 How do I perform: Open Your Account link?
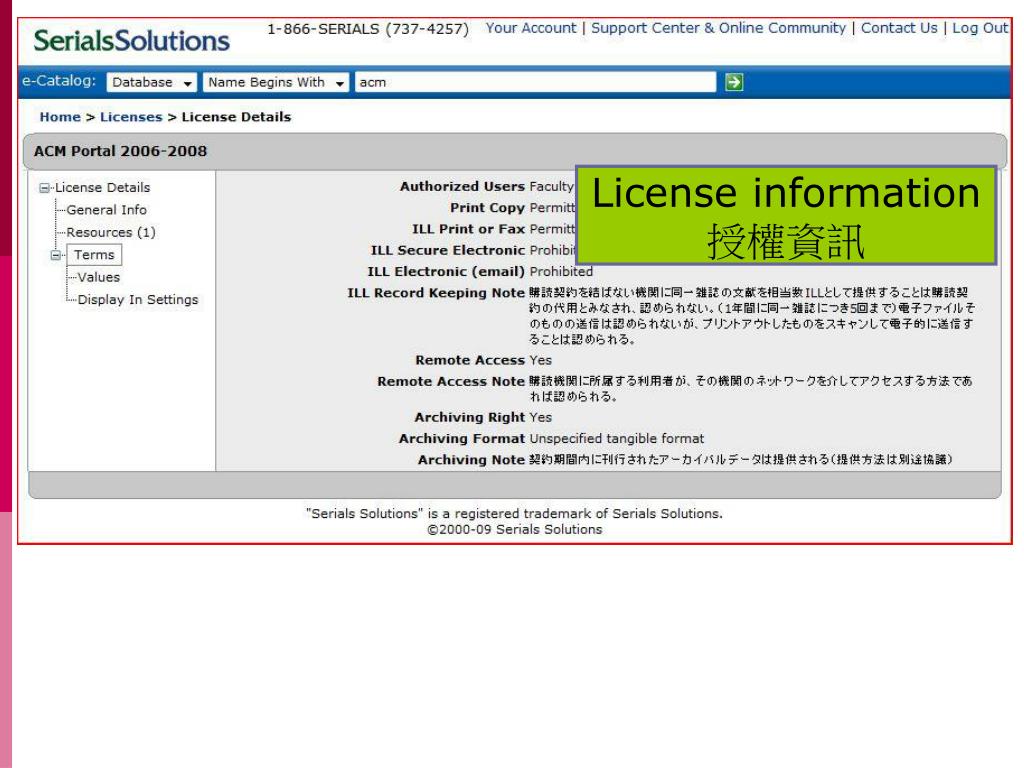click(531, 28)
